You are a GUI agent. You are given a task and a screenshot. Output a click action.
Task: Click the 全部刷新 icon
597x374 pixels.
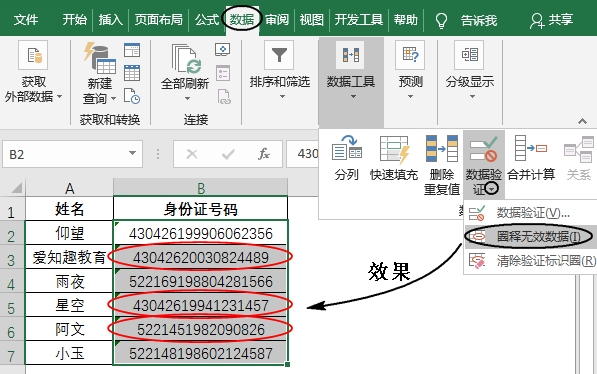(185, 59)
